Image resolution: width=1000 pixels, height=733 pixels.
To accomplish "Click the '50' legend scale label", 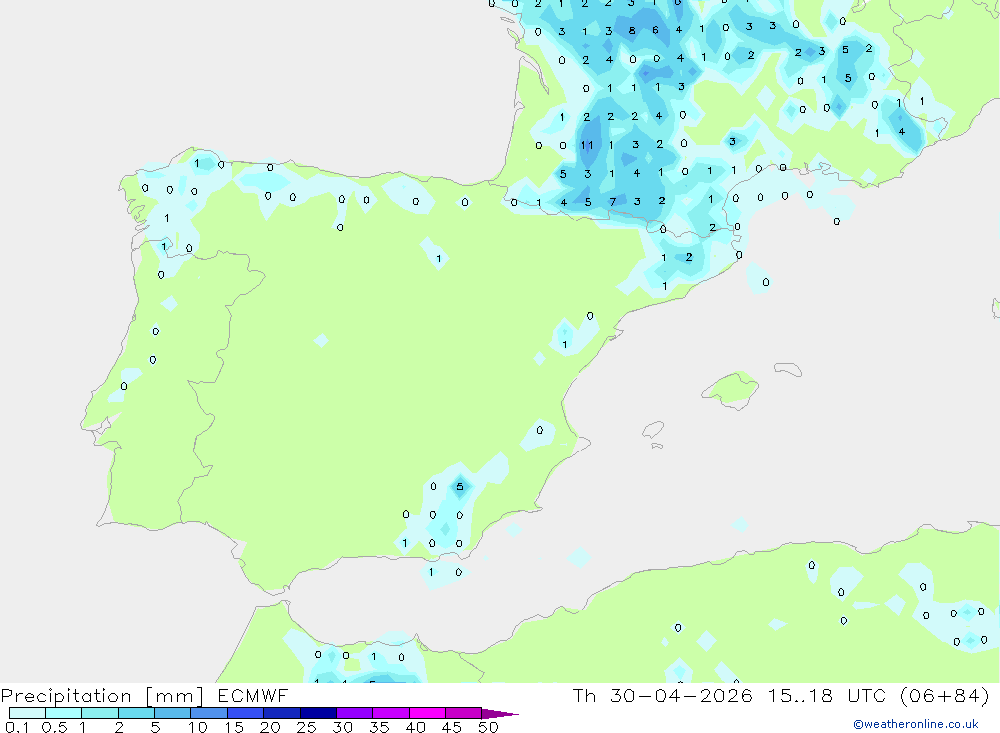I will [489, 727].
